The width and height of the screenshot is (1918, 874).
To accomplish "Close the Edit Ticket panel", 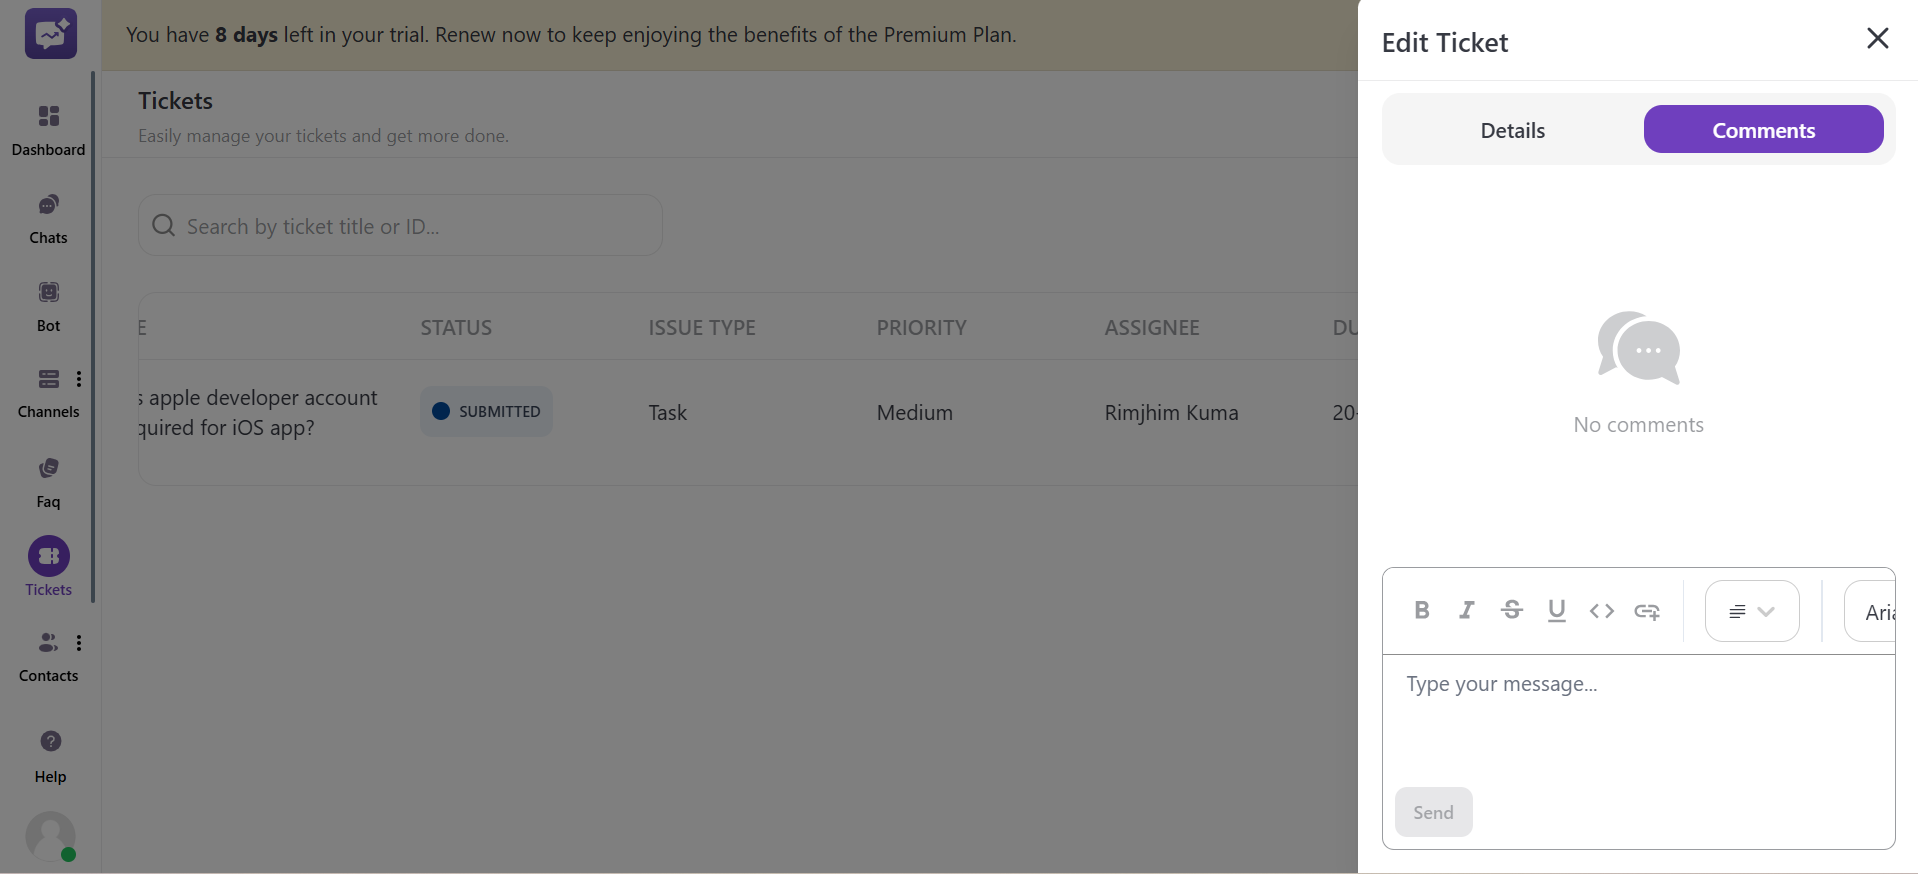I will point(1877,39).
